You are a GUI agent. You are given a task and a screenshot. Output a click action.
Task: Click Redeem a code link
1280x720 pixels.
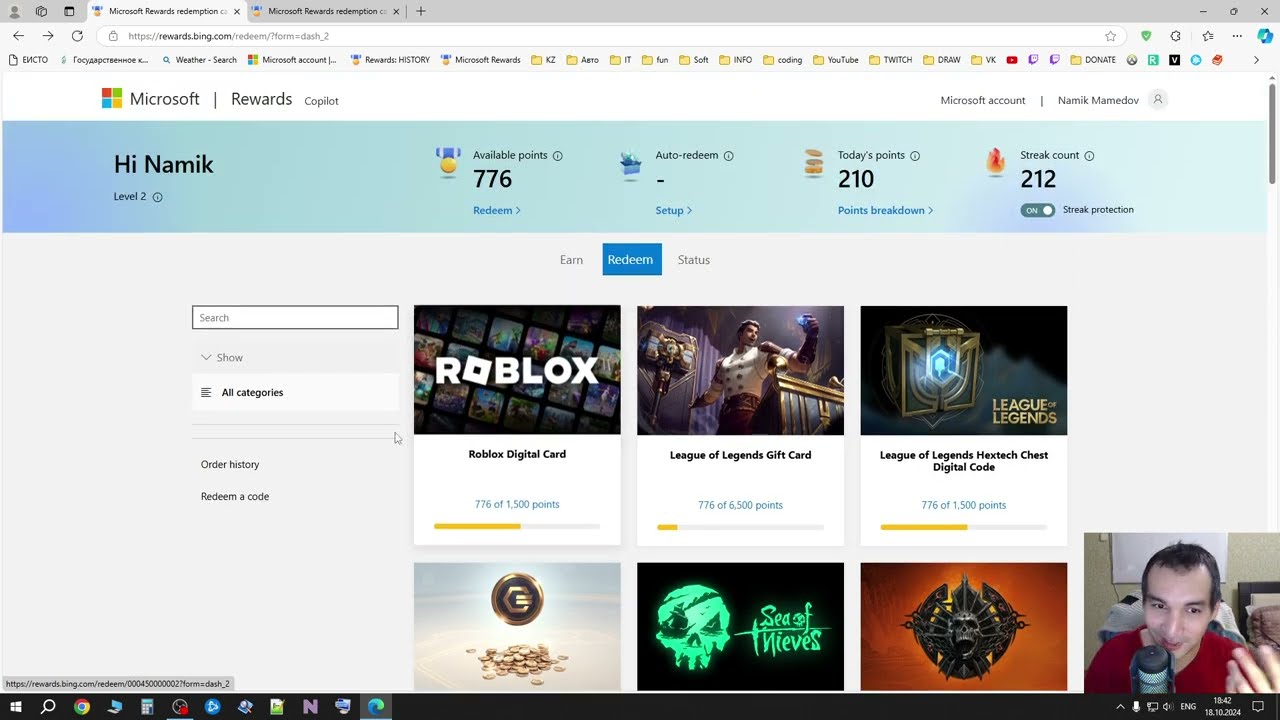234,496
